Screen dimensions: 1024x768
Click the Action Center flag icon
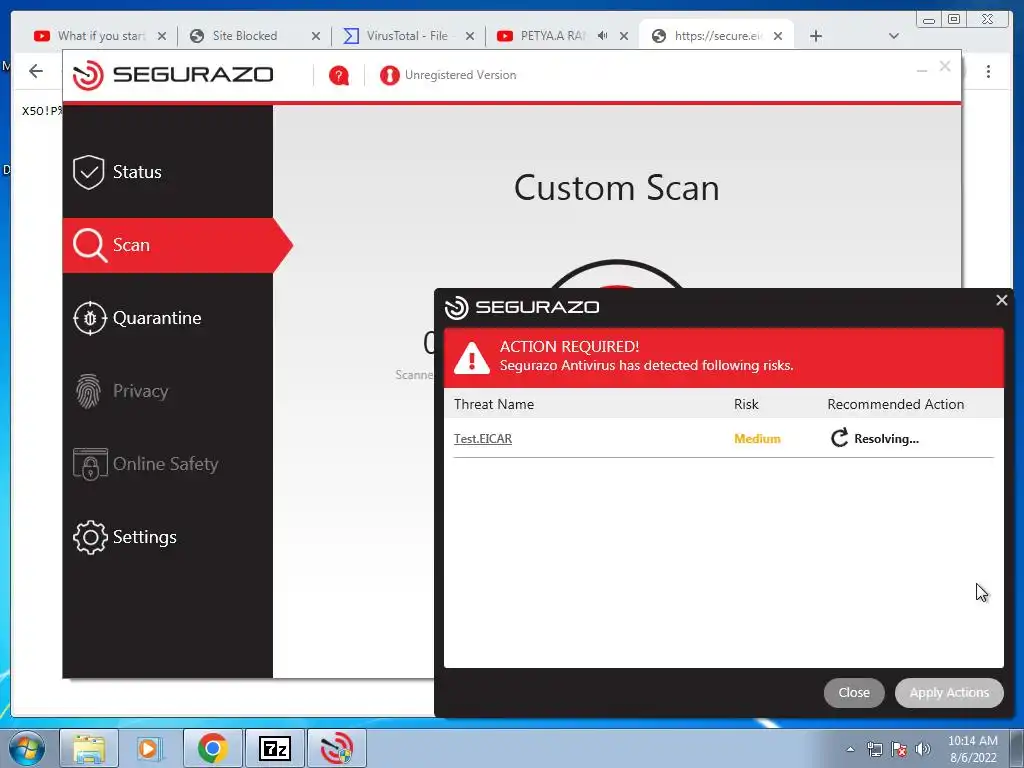(x=899, y=750)
